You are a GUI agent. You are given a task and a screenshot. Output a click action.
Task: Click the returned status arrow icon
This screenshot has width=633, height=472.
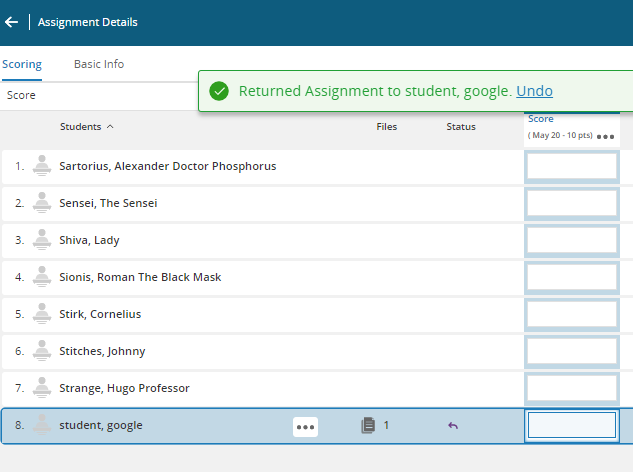coord(453,426)
